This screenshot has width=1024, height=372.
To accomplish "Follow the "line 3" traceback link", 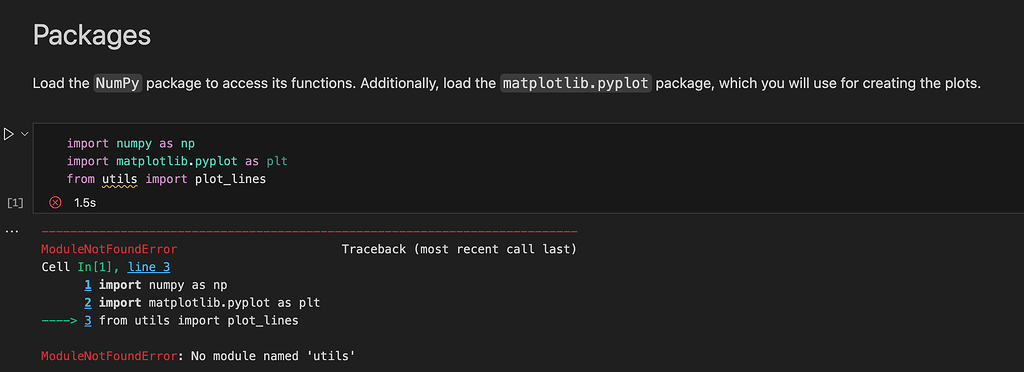I will [x=150, y=267].
